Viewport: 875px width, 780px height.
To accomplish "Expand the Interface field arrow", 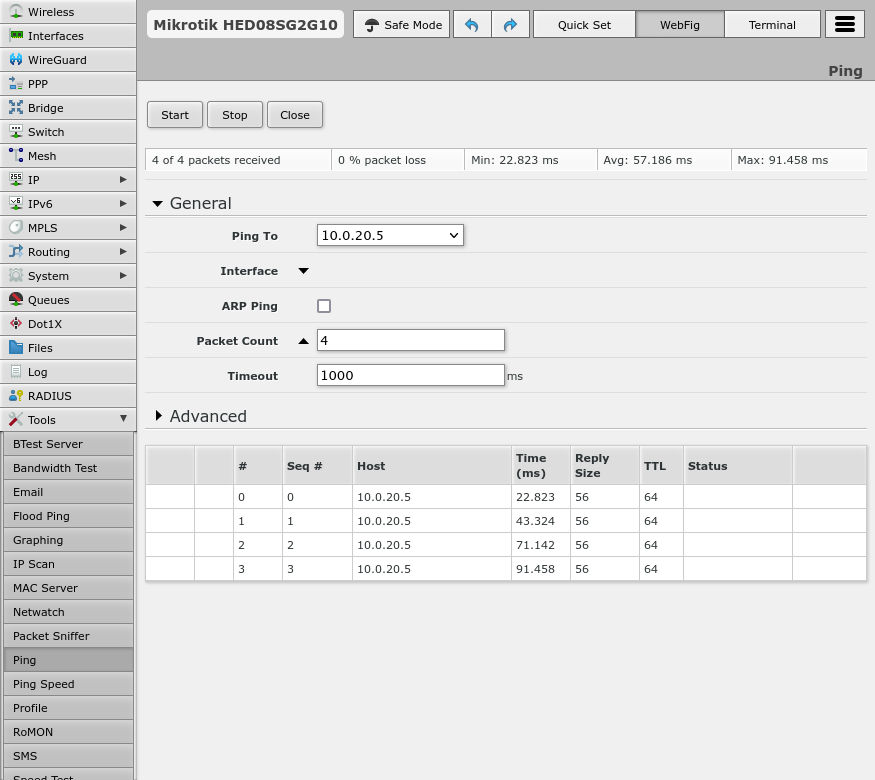I will coord(304,271).
